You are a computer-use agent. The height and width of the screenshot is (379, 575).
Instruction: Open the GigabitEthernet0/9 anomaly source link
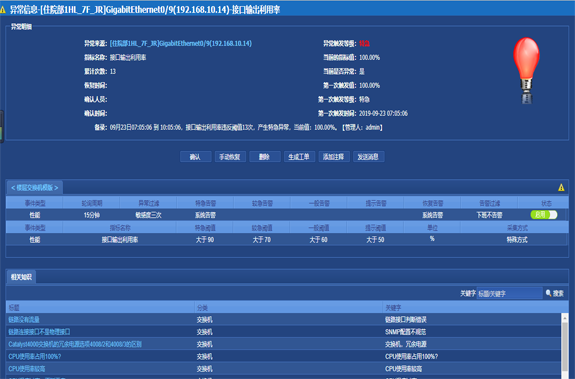(181, 44)
